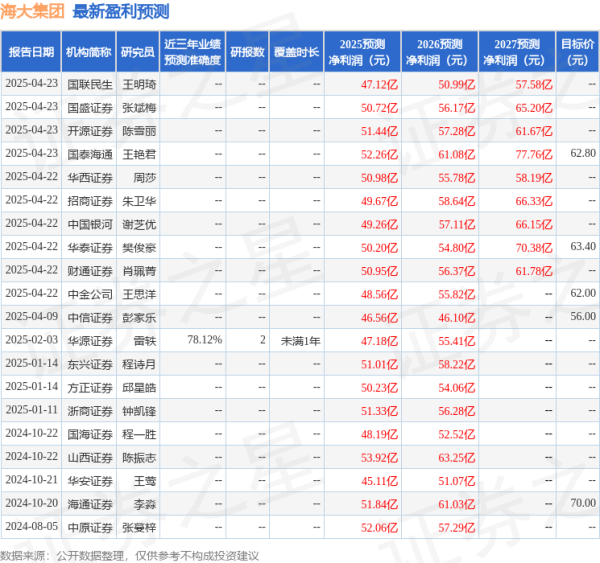
Task: Click the 覆盖时长 column header
Action: (297, 52)
